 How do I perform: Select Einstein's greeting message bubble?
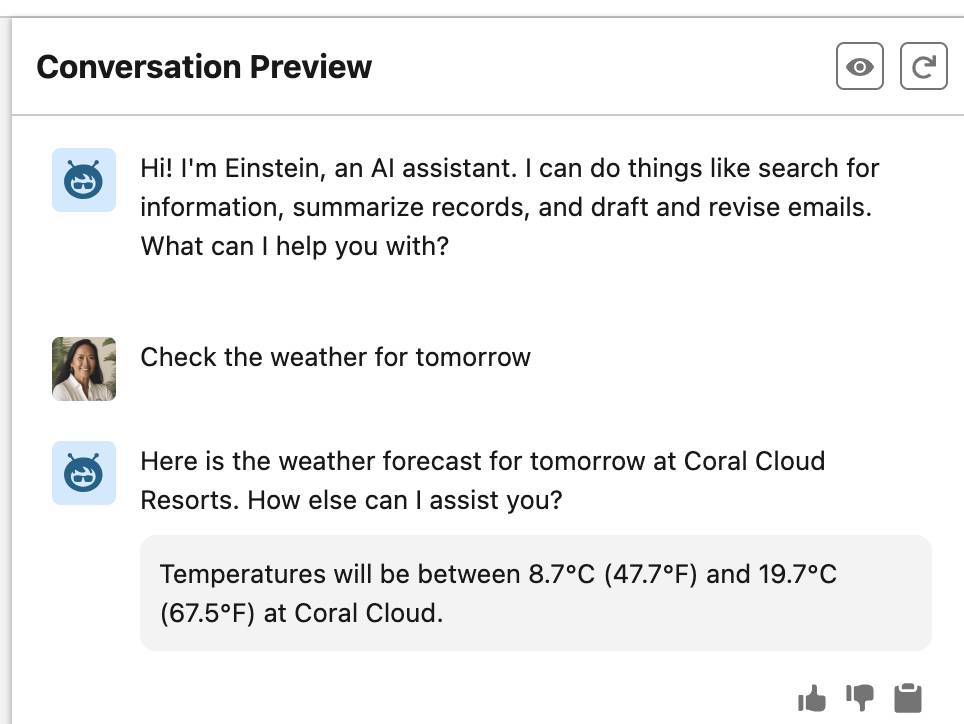click(x=510, y=206)
